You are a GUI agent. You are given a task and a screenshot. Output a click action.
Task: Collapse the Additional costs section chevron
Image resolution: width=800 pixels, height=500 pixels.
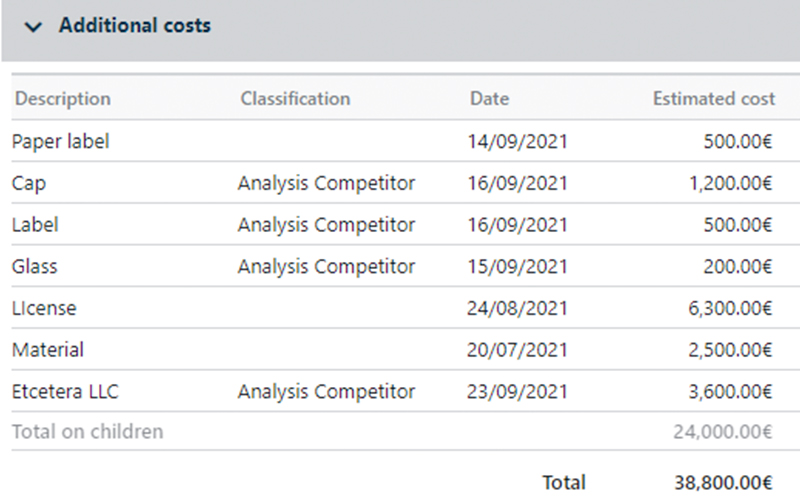pyautogui.click(x=35, y=28)
